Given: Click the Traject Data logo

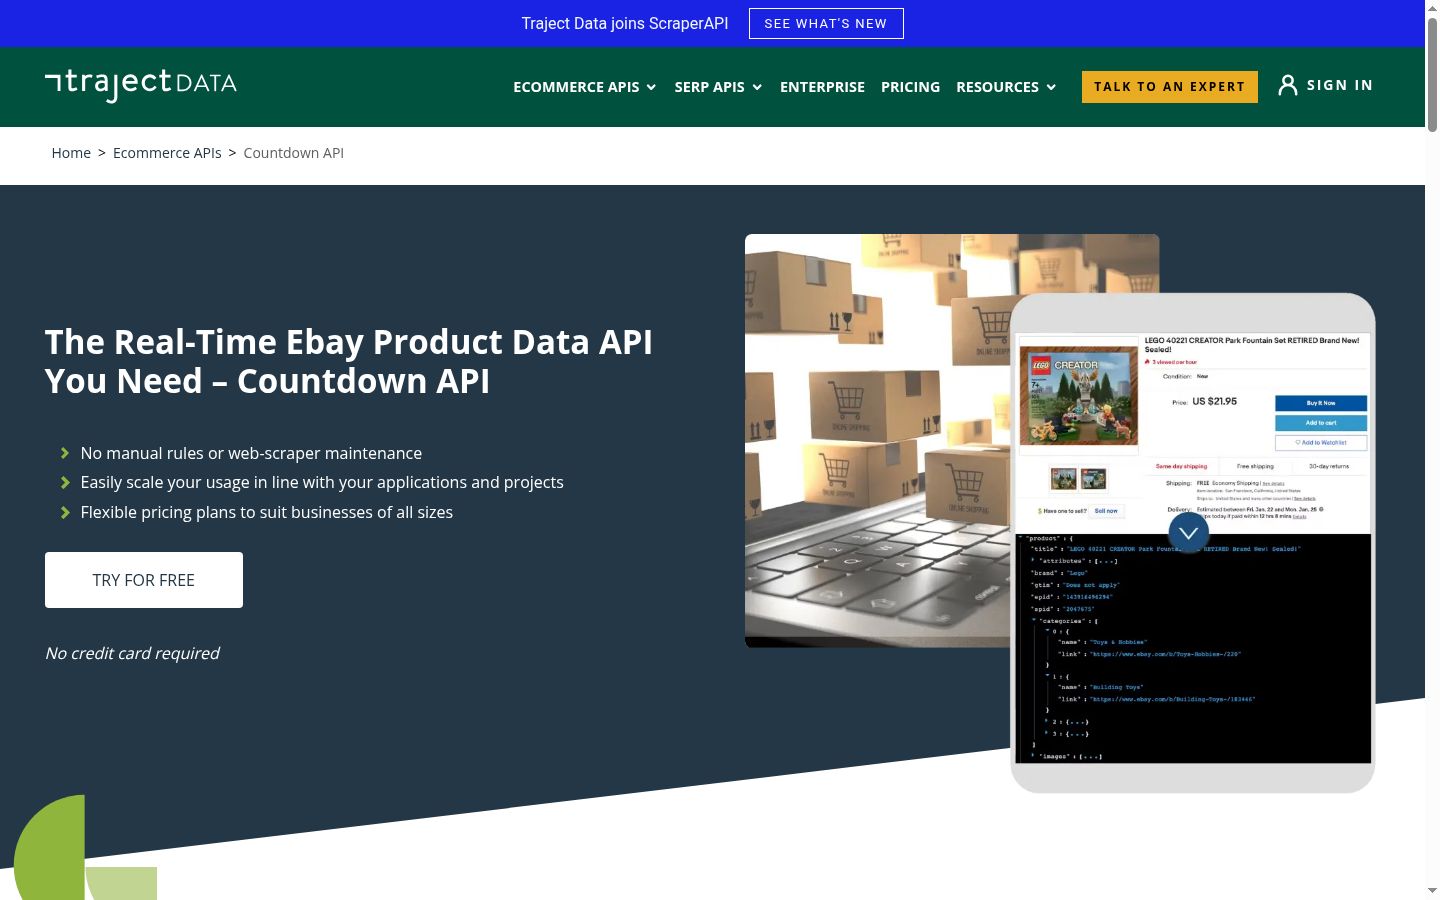Looking at the screenshot, I should tap(141, 85).
